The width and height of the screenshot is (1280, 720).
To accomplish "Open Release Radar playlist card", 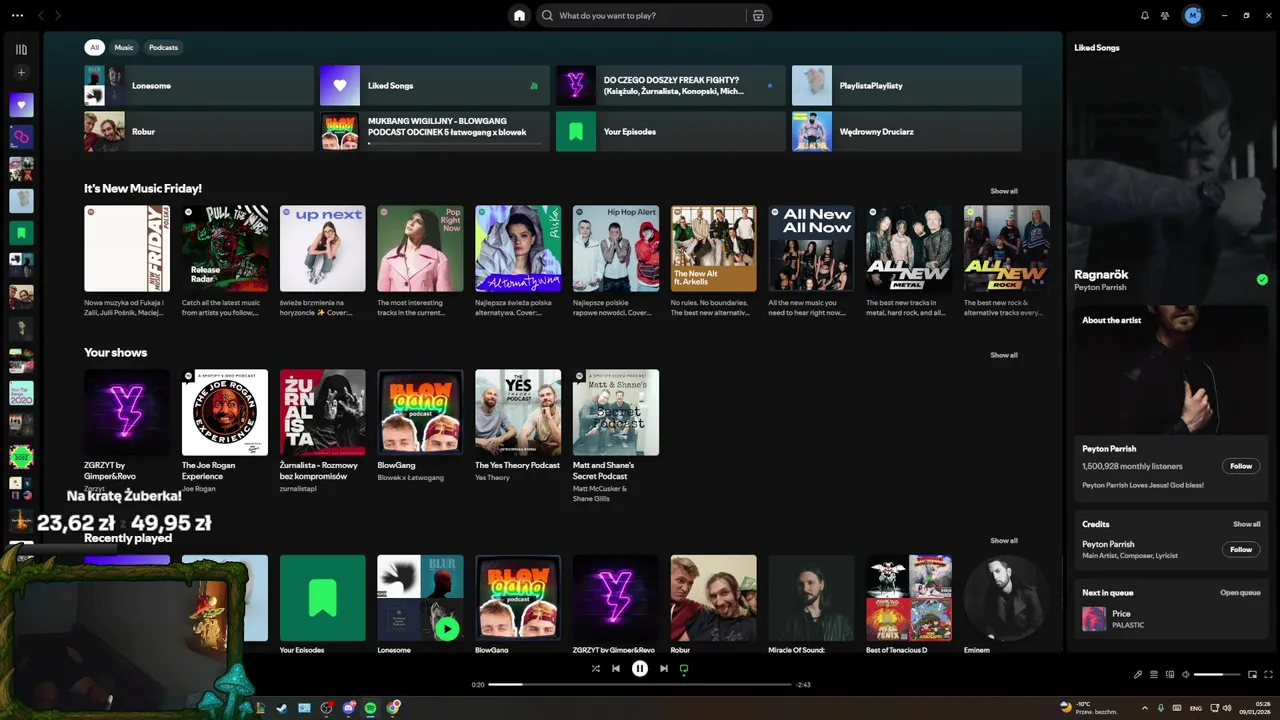I will (225, 261).
